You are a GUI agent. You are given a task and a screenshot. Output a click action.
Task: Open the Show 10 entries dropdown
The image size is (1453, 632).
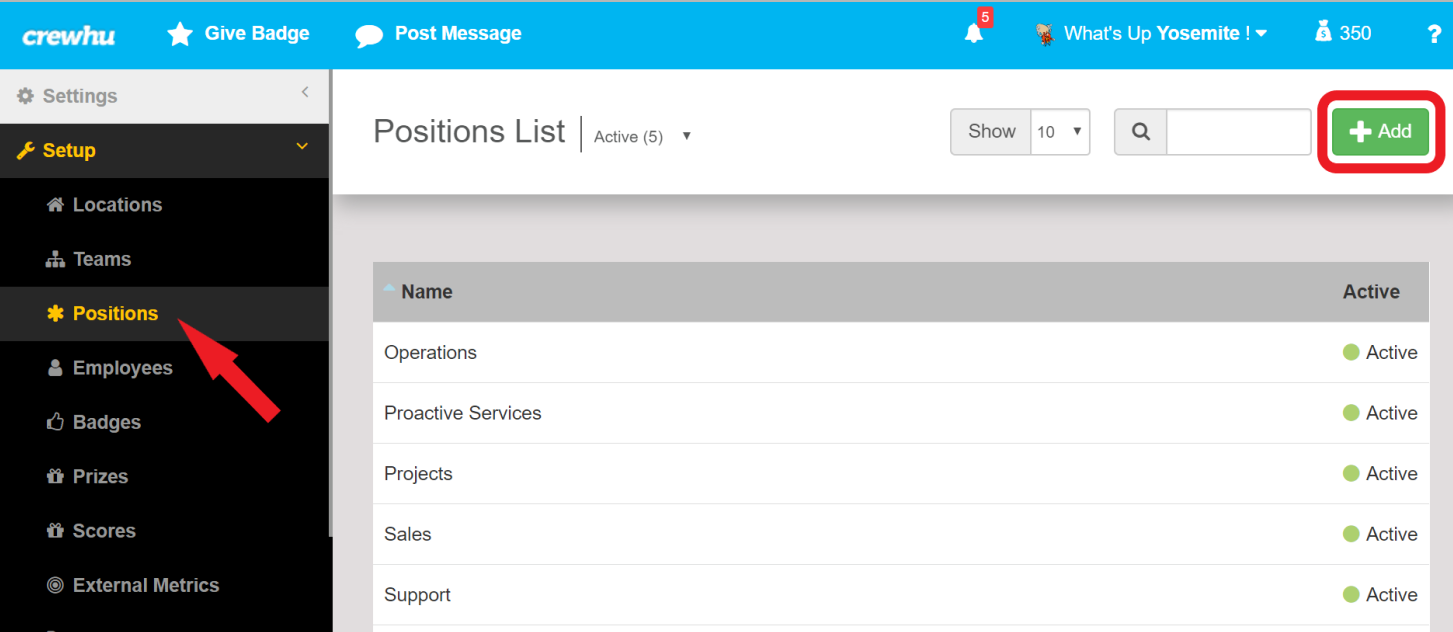[1060, 132]
